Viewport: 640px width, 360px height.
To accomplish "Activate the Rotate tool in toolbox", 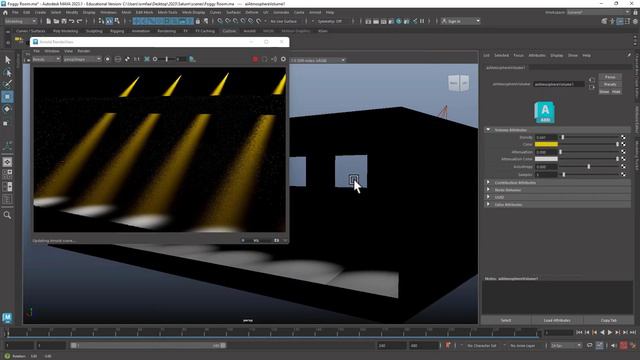I will [x=7, y=109].
